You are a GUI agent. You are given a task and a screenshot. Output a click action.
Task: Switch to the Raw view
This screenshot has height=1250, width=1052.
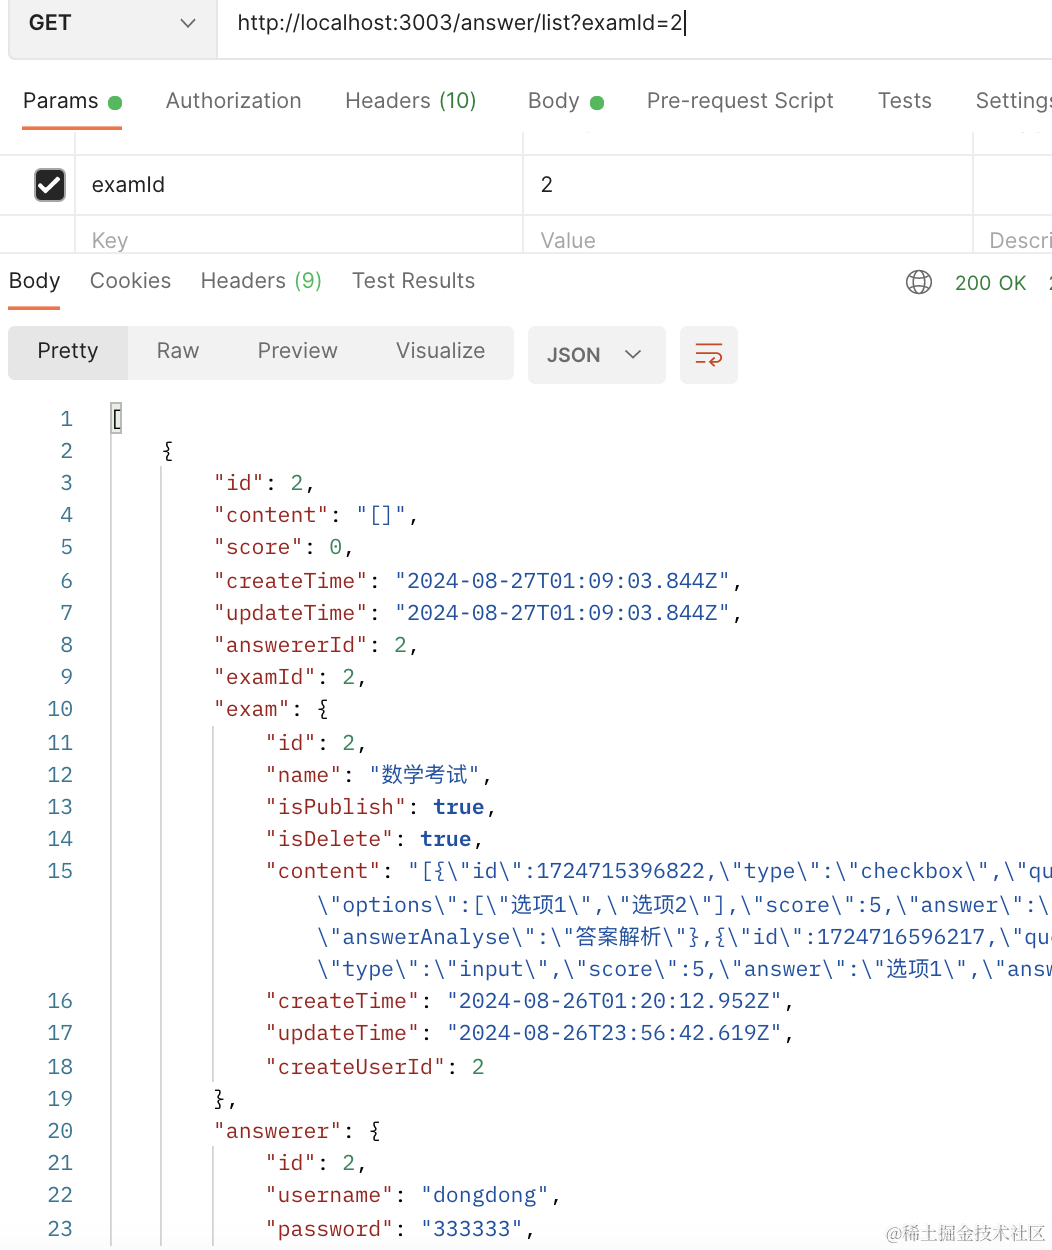tap(178, 351)
